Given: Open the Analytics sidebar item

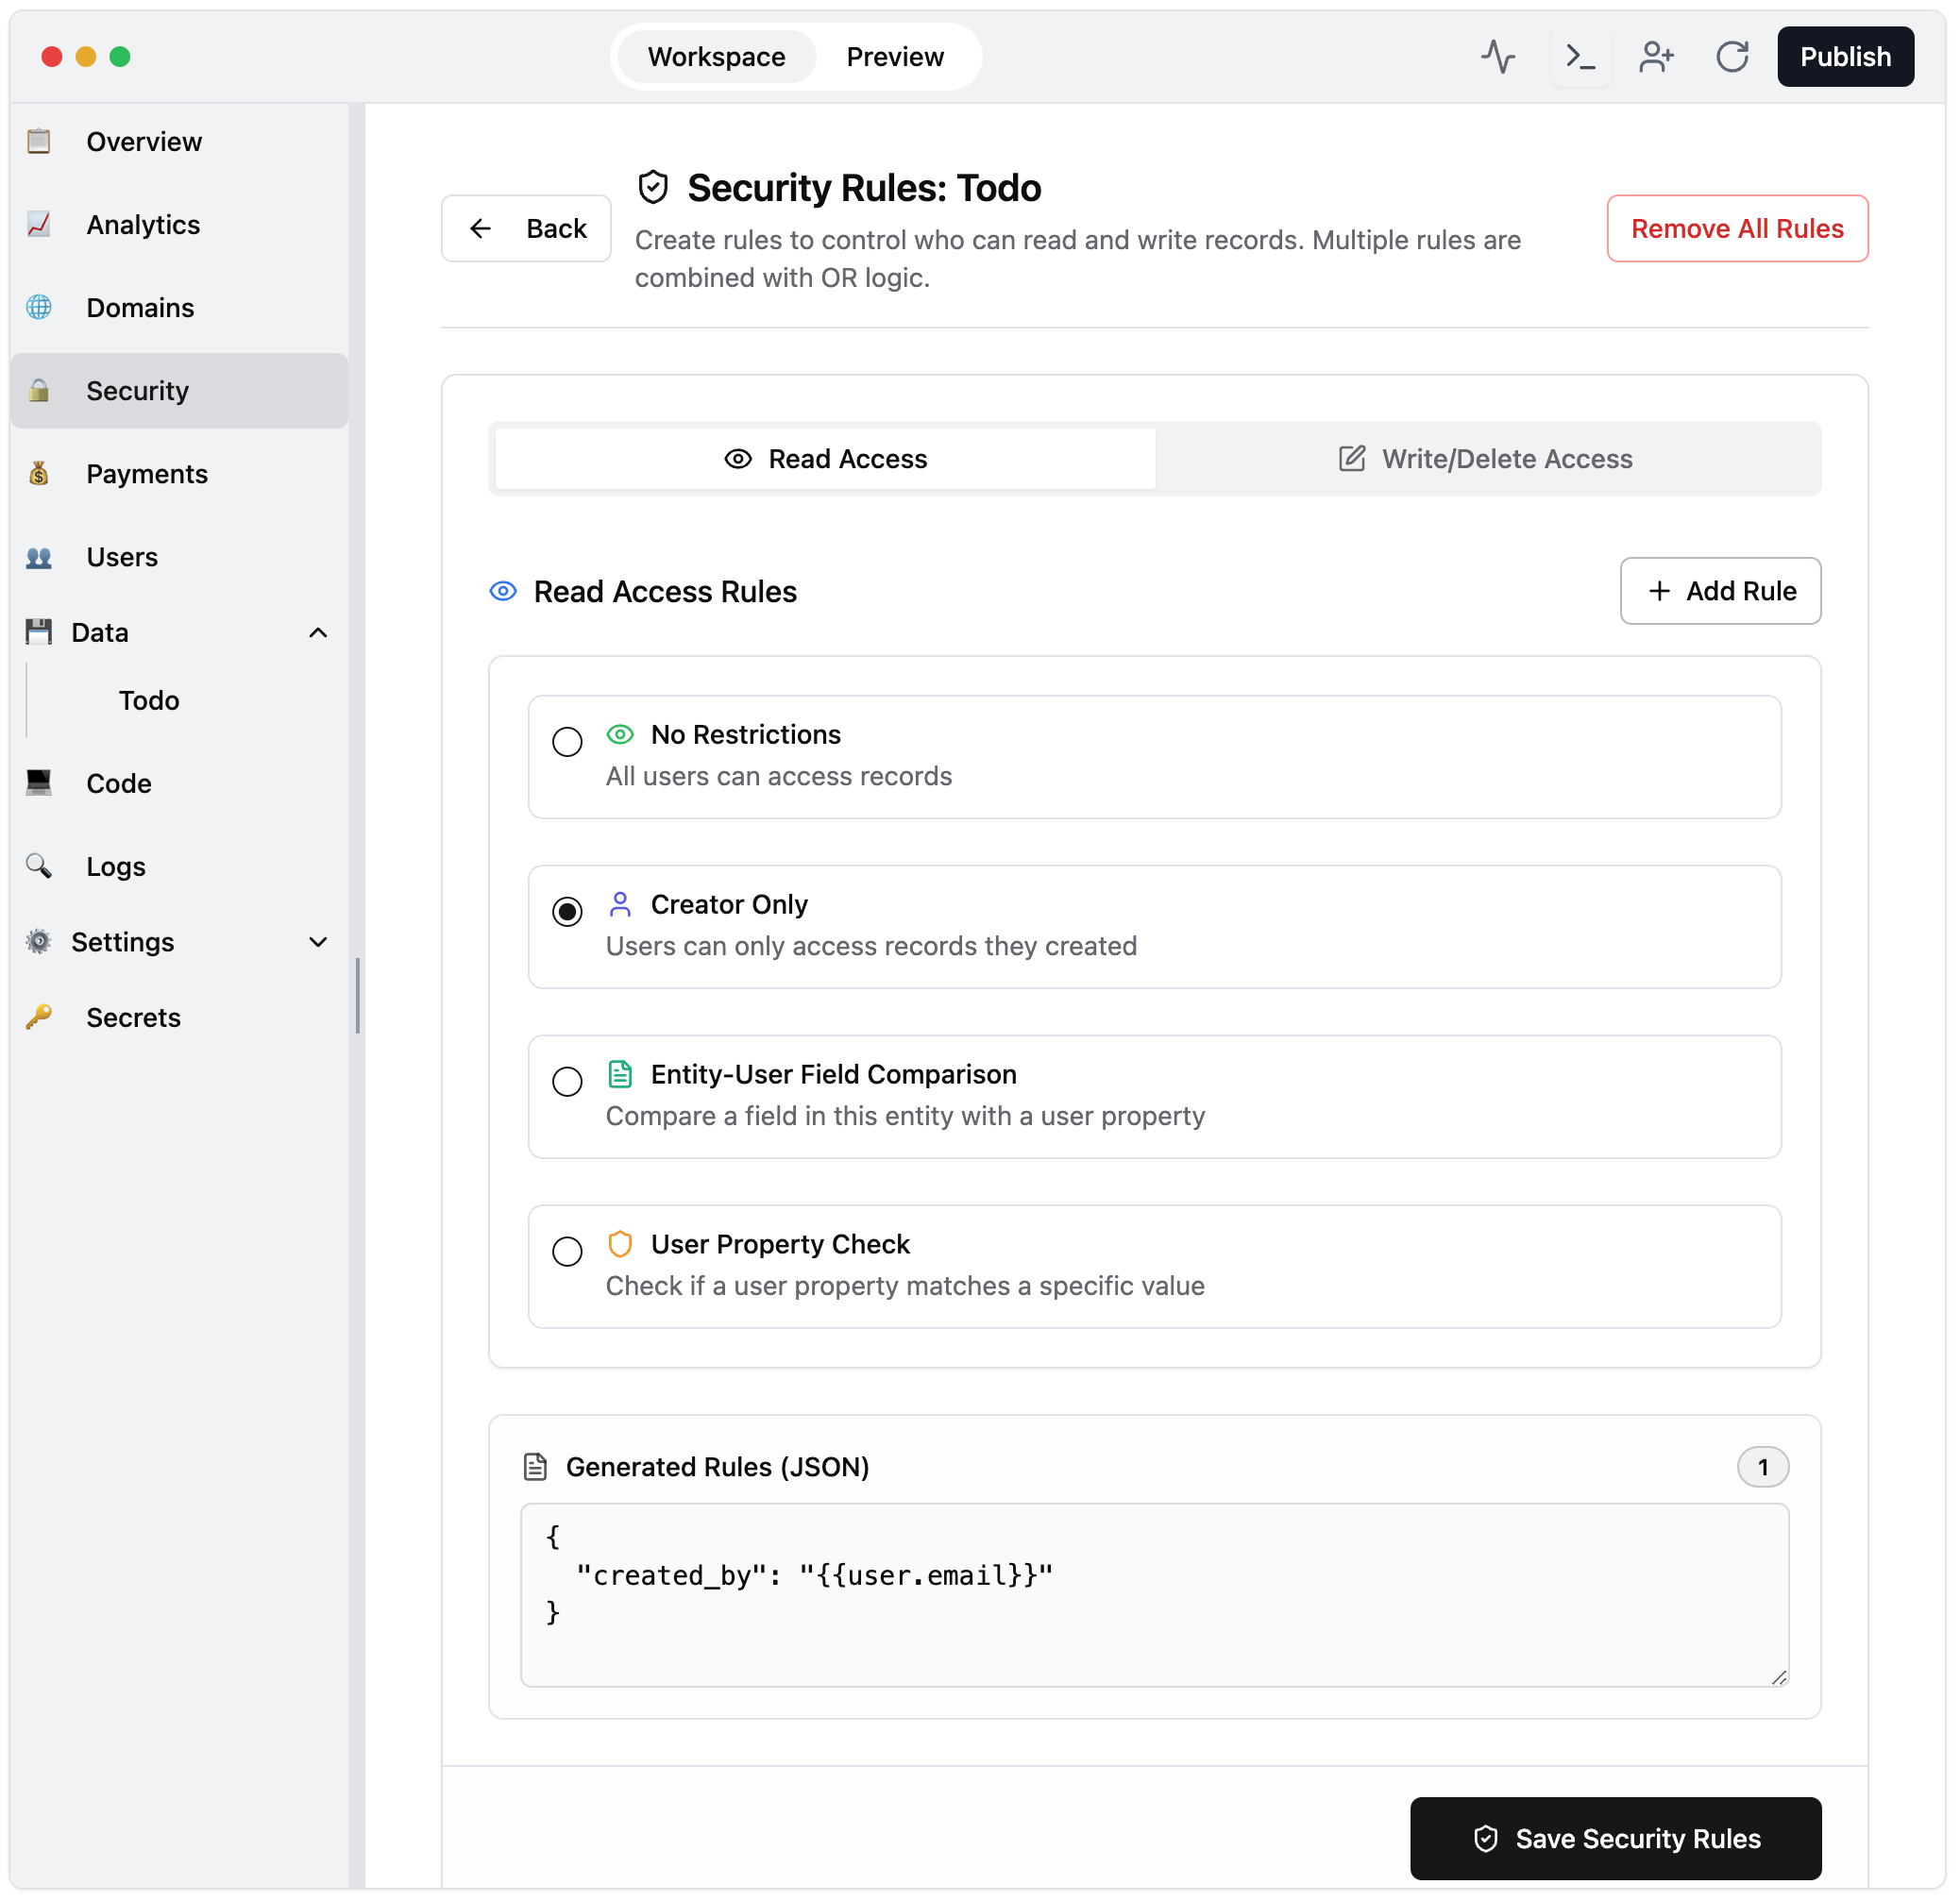Looking at the screenshot, I should click(x=143, y=225).
